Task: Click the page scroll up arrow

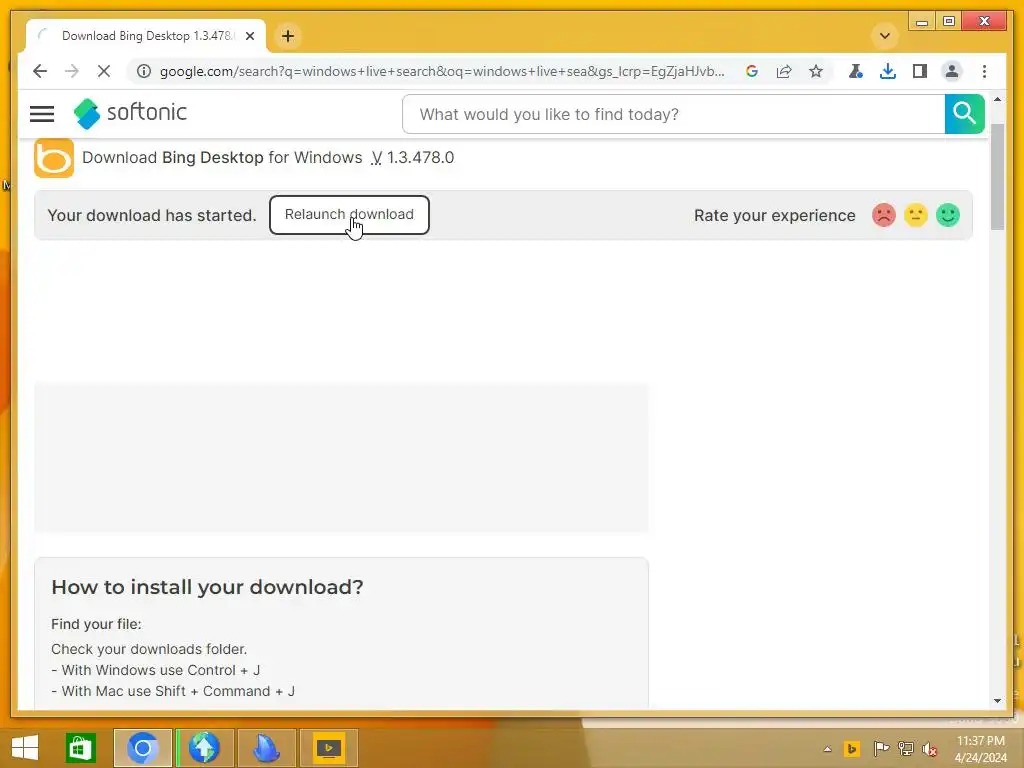Action: click(x=997, y=99)
